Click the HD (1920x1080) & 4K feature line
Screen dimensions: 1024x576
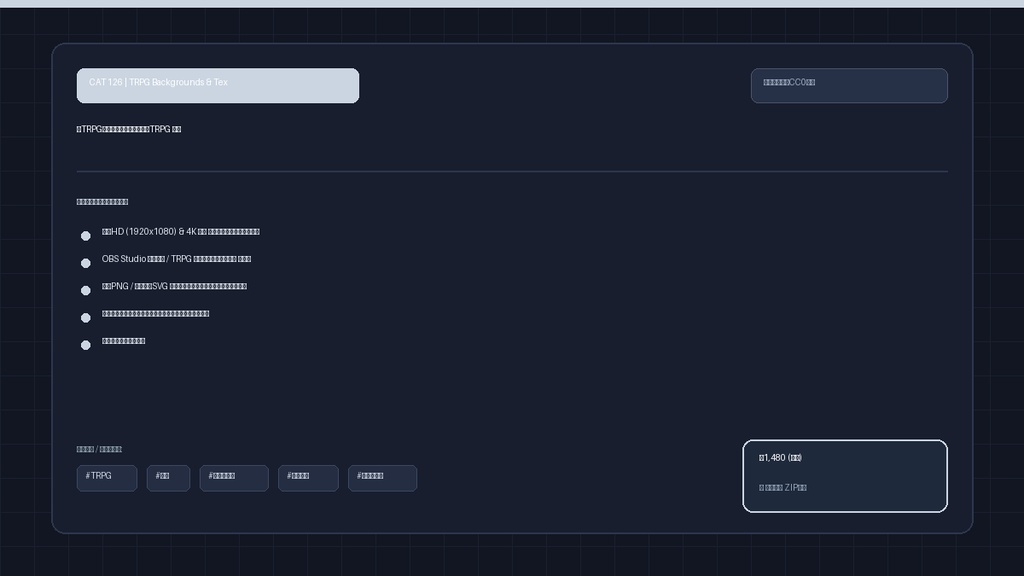click(181, 232)
